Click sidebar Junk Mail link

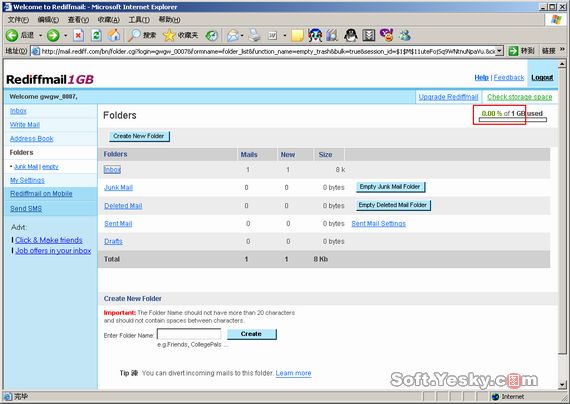26,167
